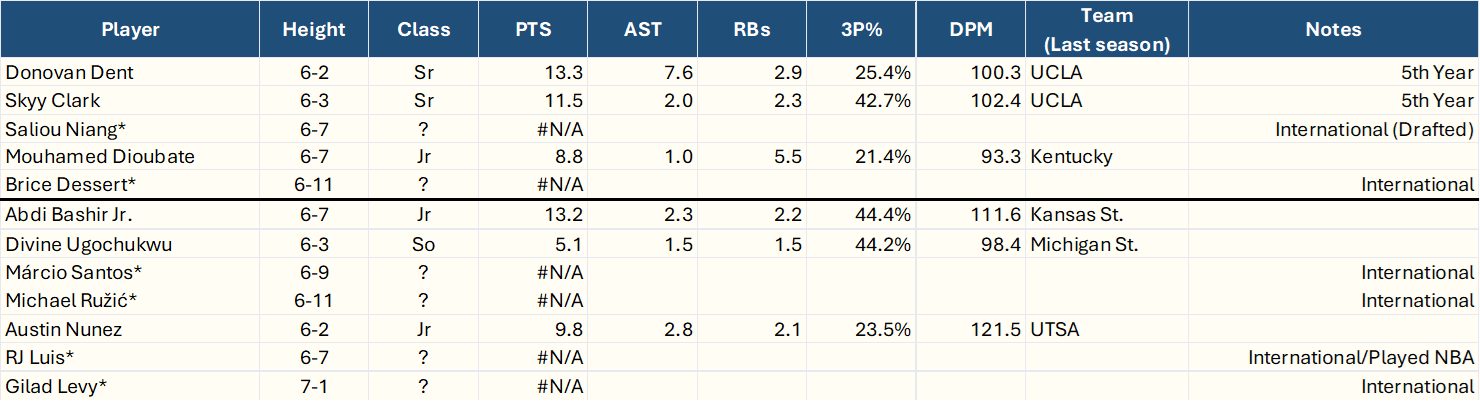Click the 3P% column header
The image size is (1480, 401).
point(862,29)
